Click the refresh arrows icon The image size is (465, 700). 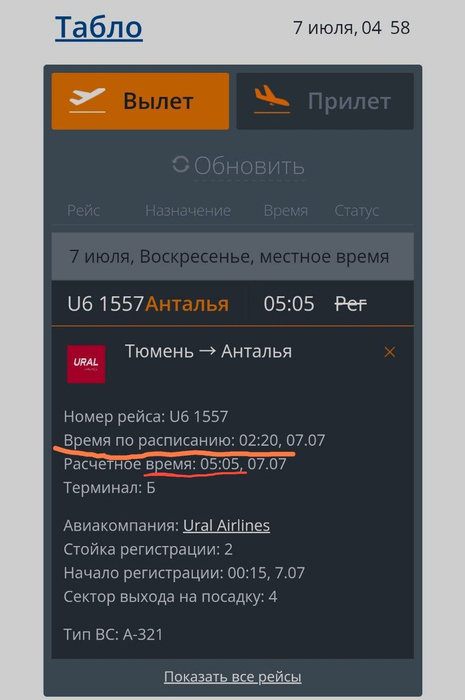[181, 165]
